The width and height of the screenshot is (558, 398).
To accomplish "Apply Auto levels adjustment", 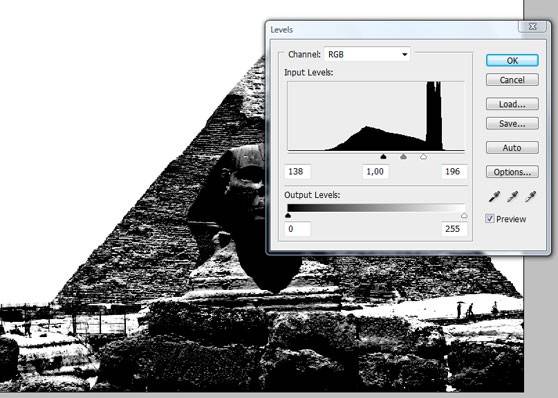I will click(512, 147).
